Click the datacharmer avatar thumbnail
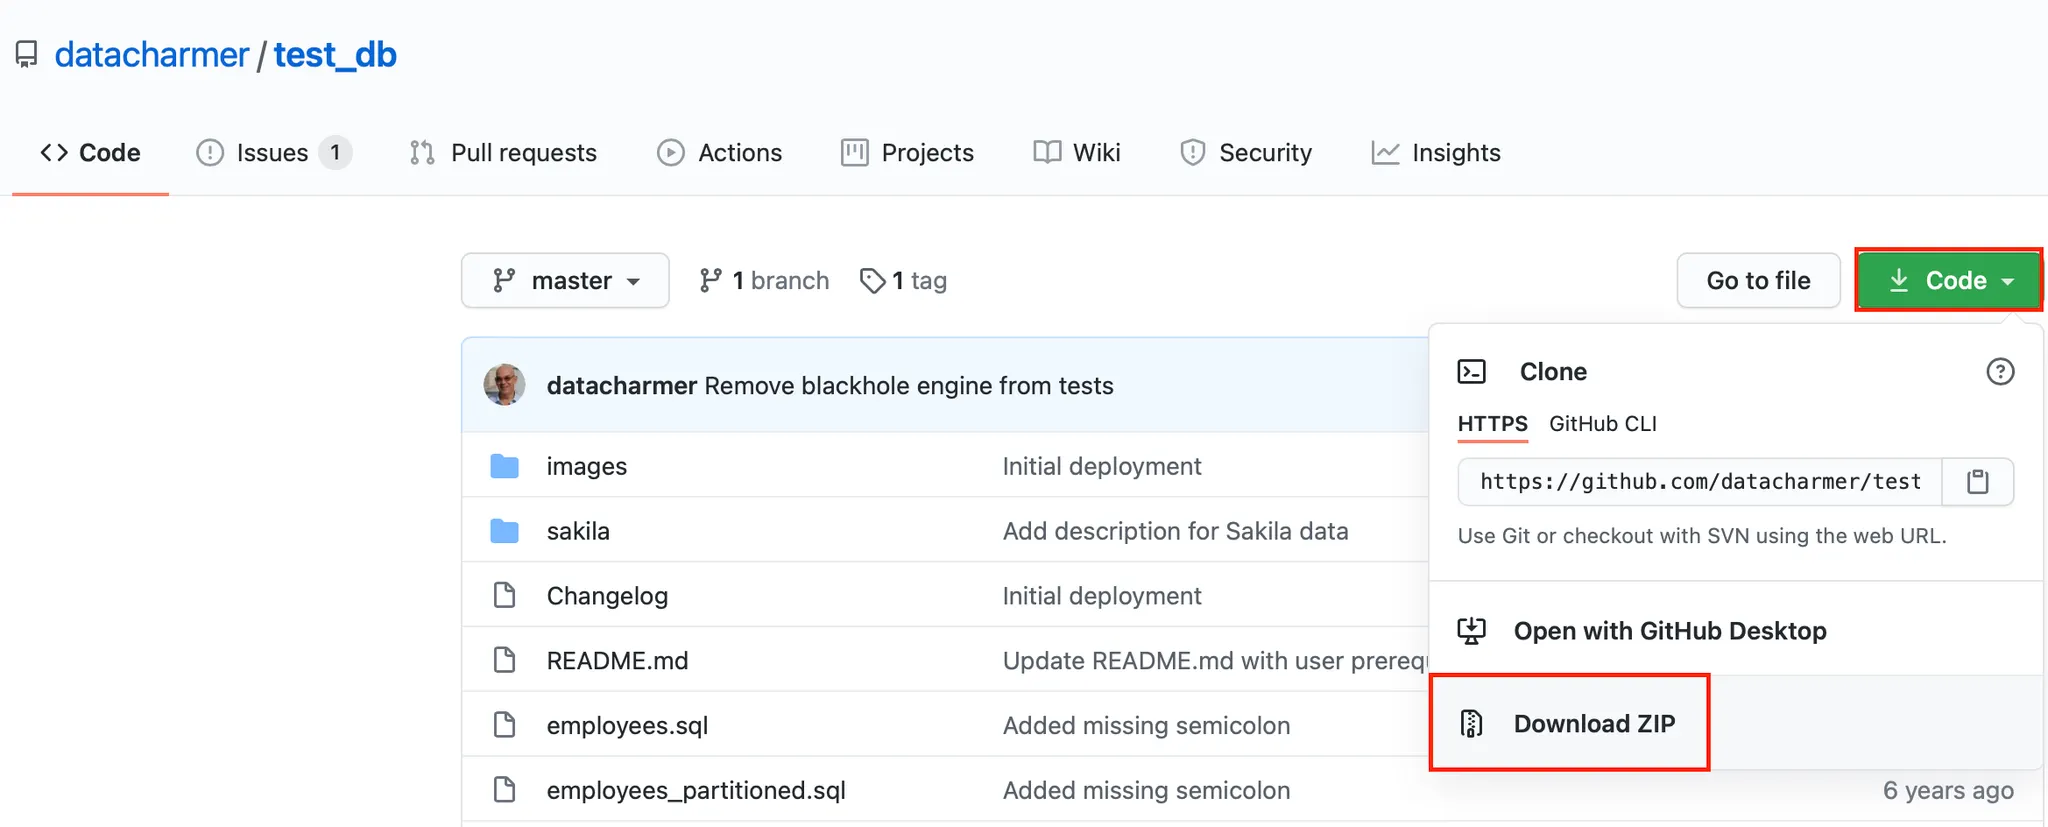 tap(505, 385)
